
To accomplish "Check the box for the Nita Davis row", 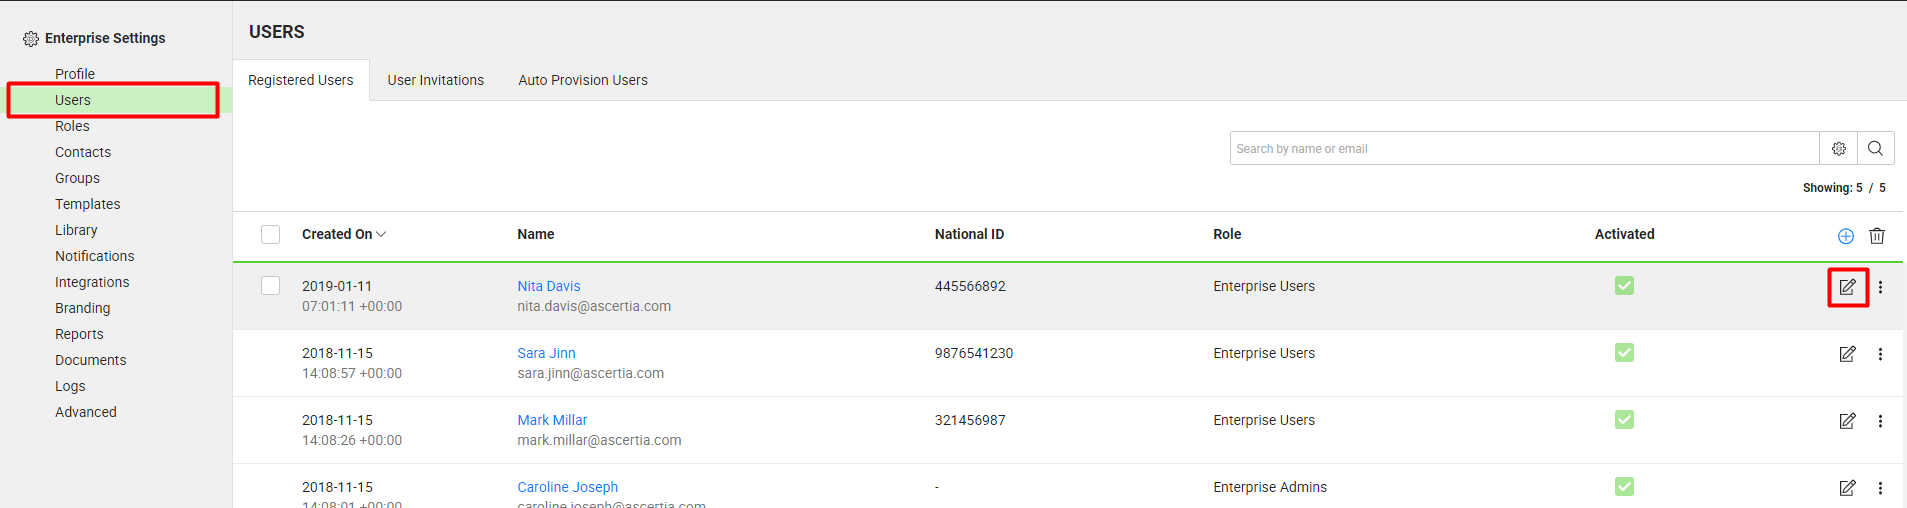I will [270, 286].
